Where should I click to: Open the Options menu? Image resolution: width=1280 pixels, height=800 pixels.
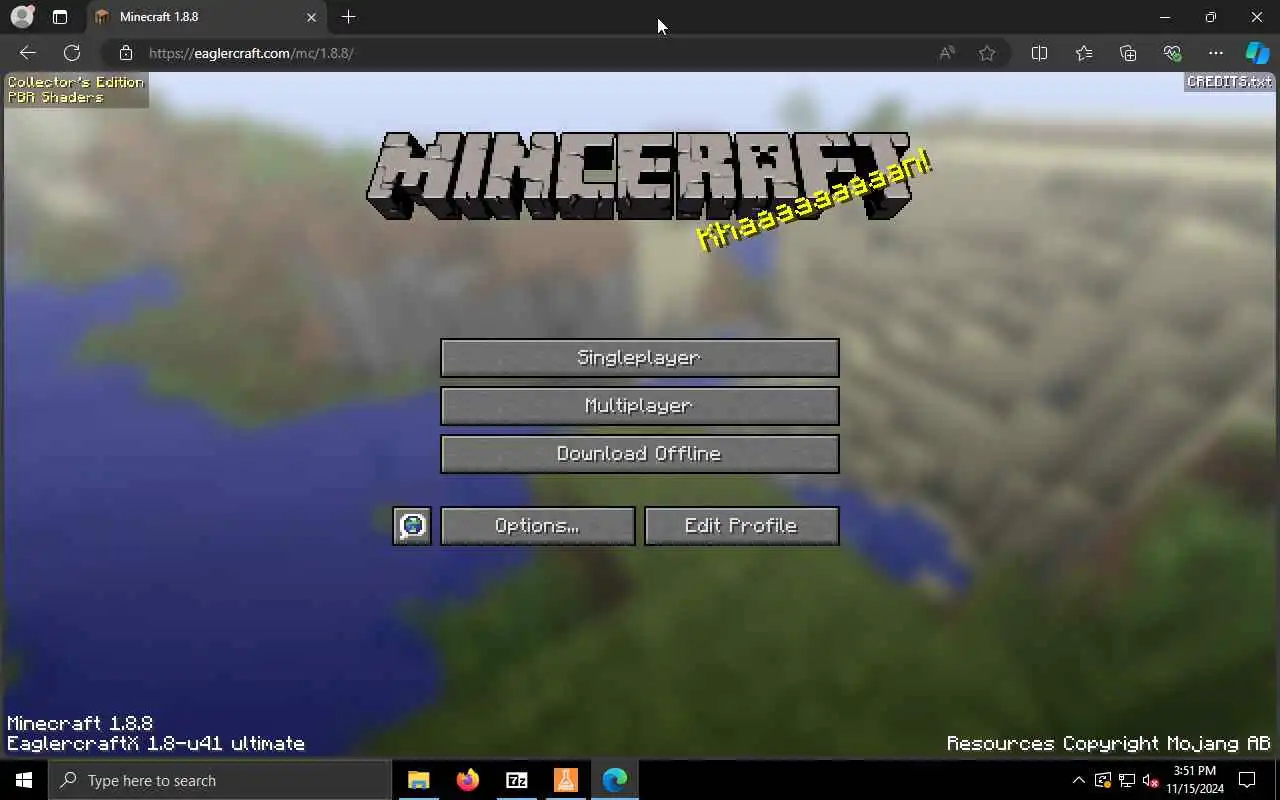point(538,526)
